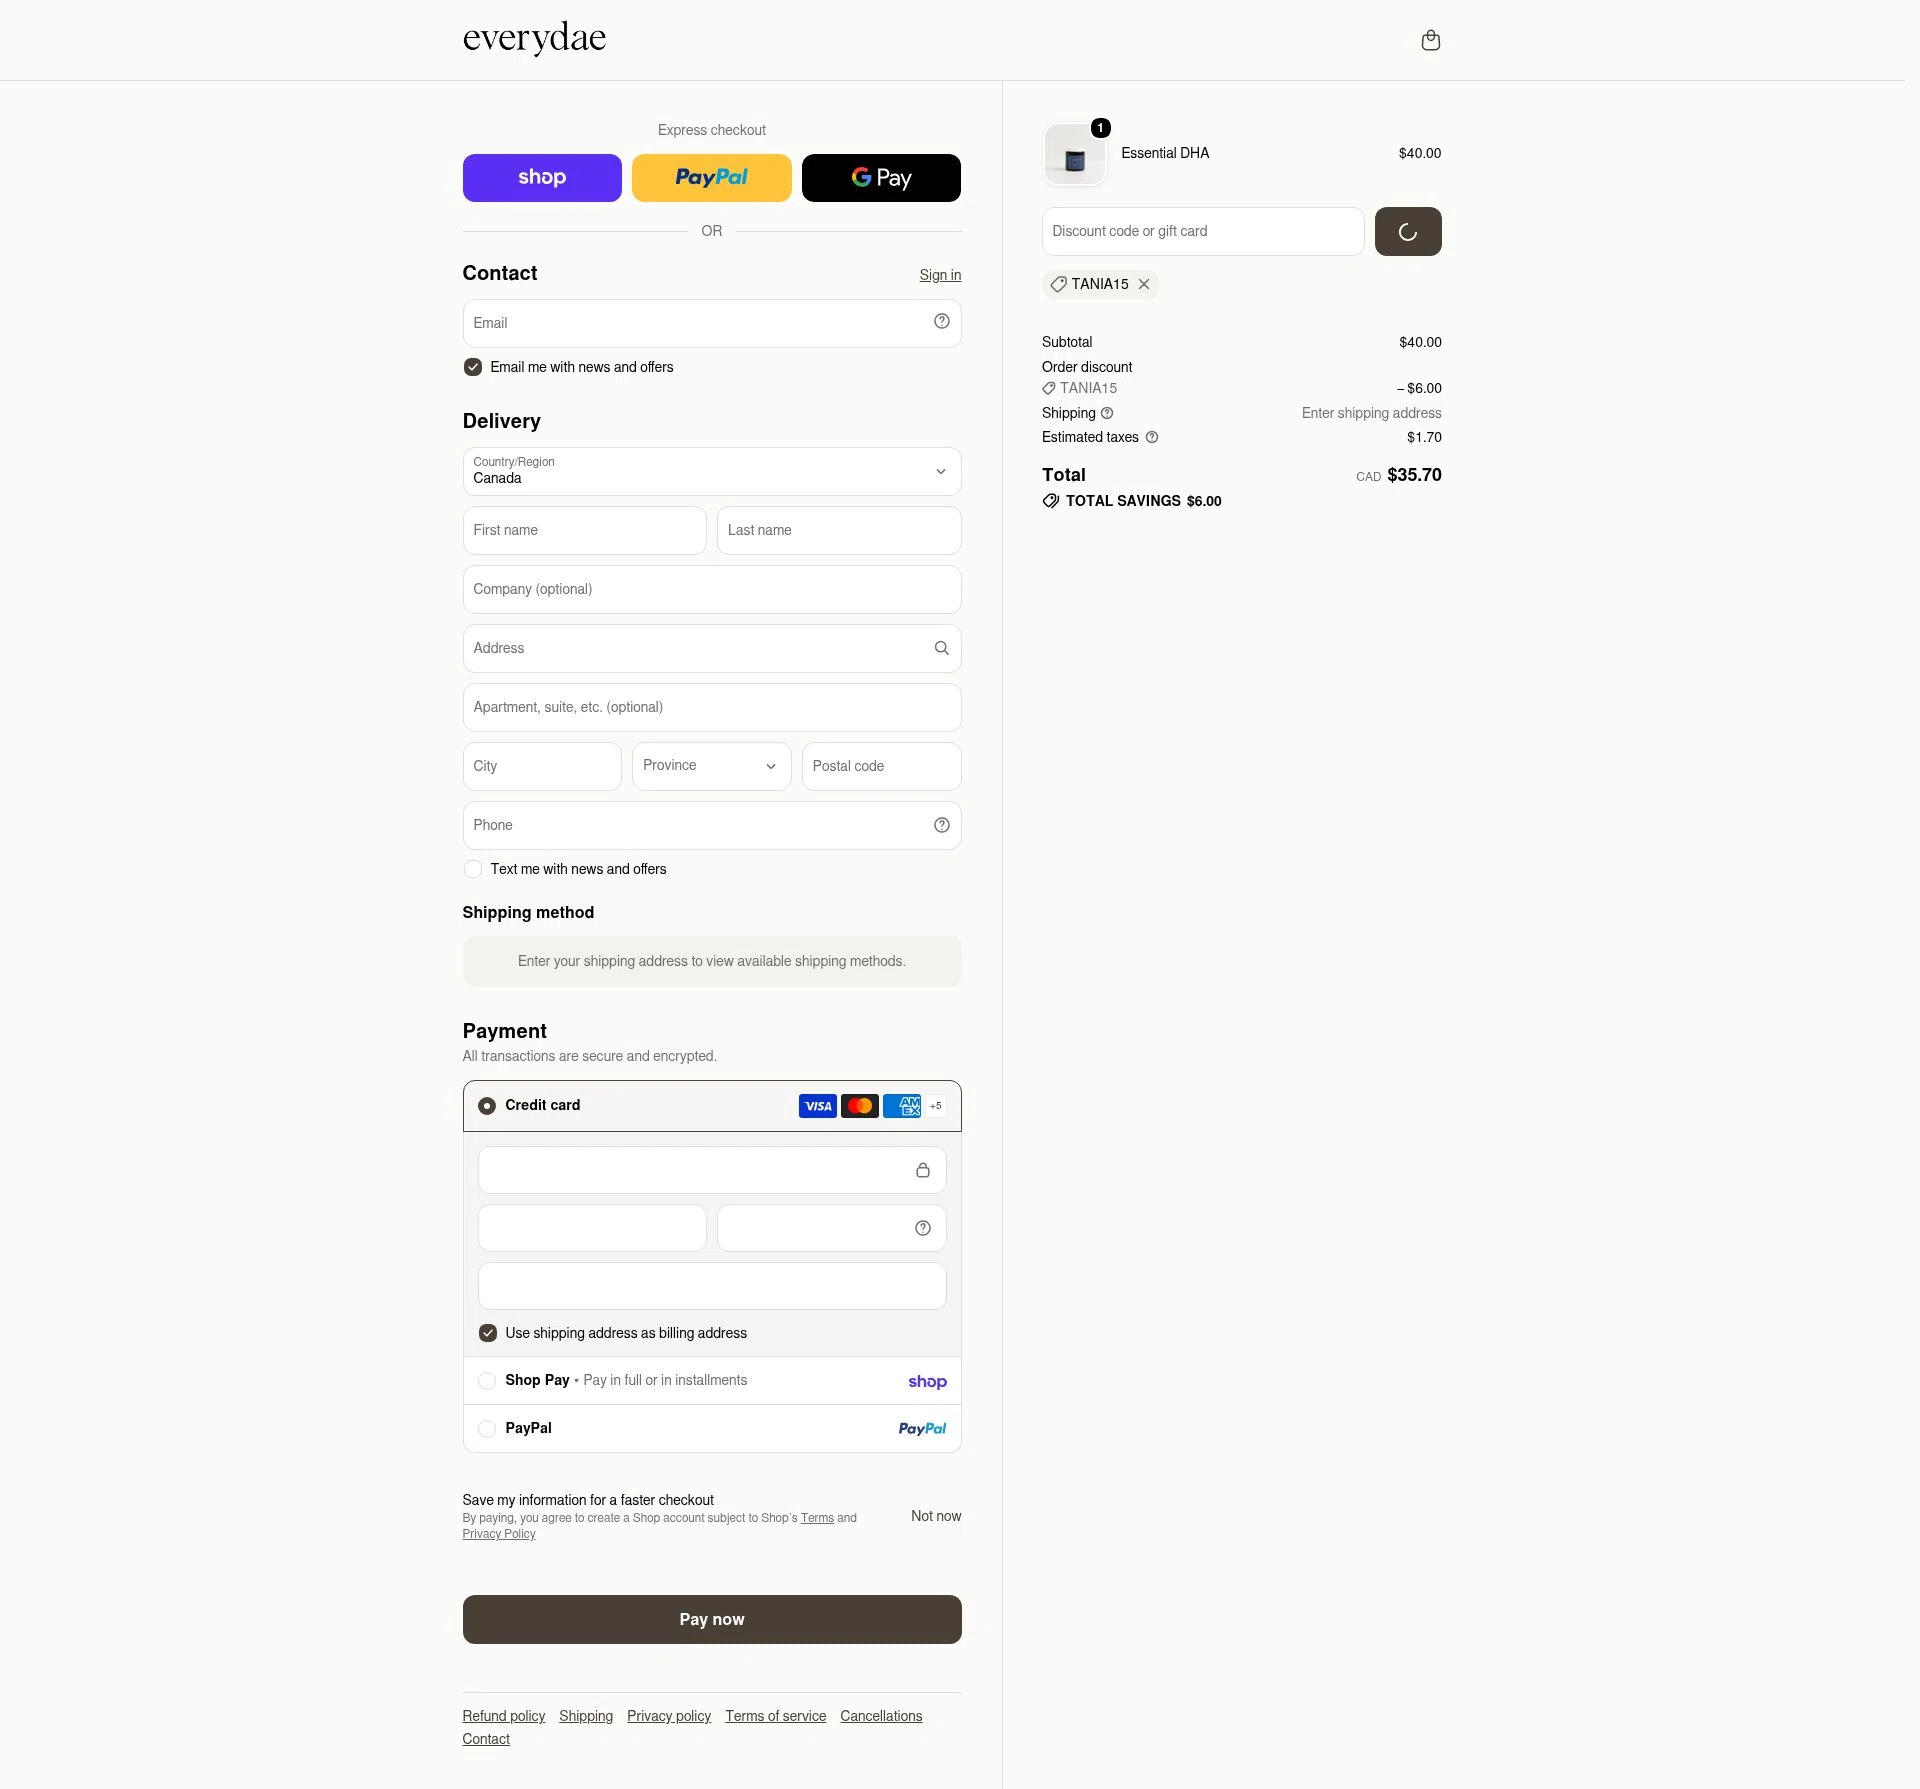Open the Province dropdown

[x=711, y=766]
